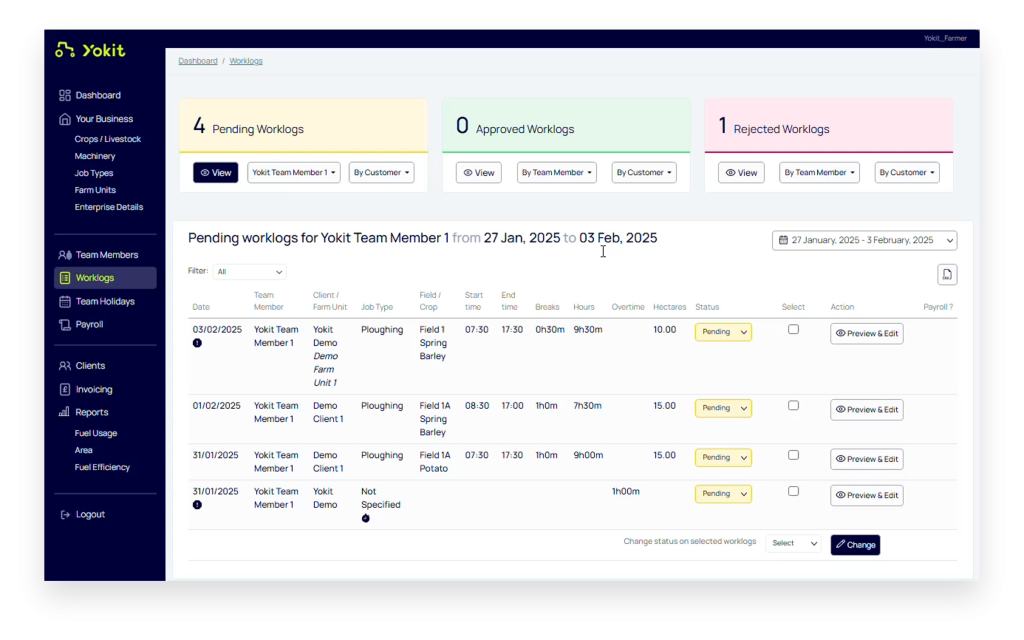Expand the Filter All dropdown

click(x=250, y=272)
